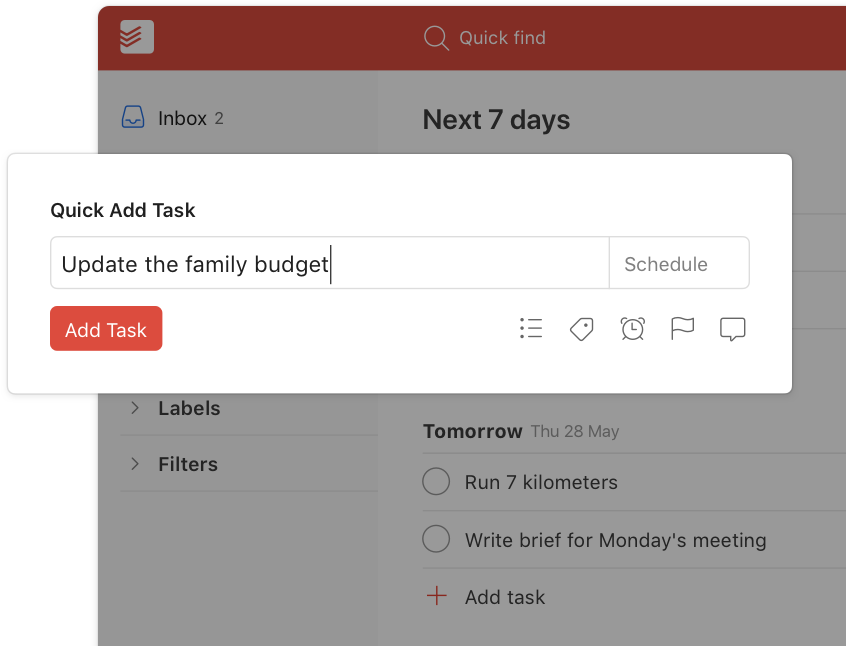846x646 pixels.
Task: Expand the Filters section chevron
Action: [x=136, y=464]
